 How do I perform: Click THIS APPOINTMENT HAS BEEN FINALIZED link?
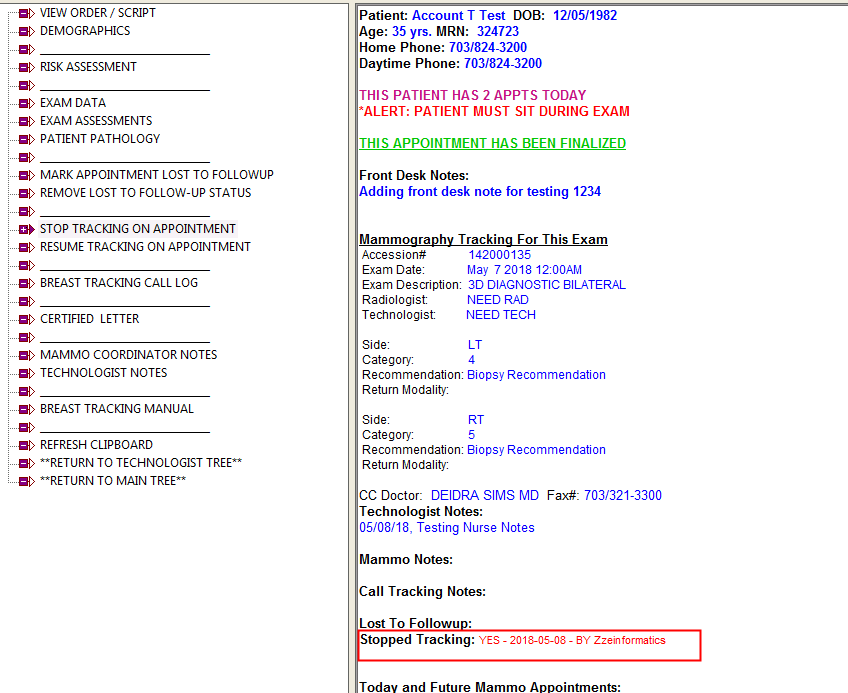click(492, 143)
